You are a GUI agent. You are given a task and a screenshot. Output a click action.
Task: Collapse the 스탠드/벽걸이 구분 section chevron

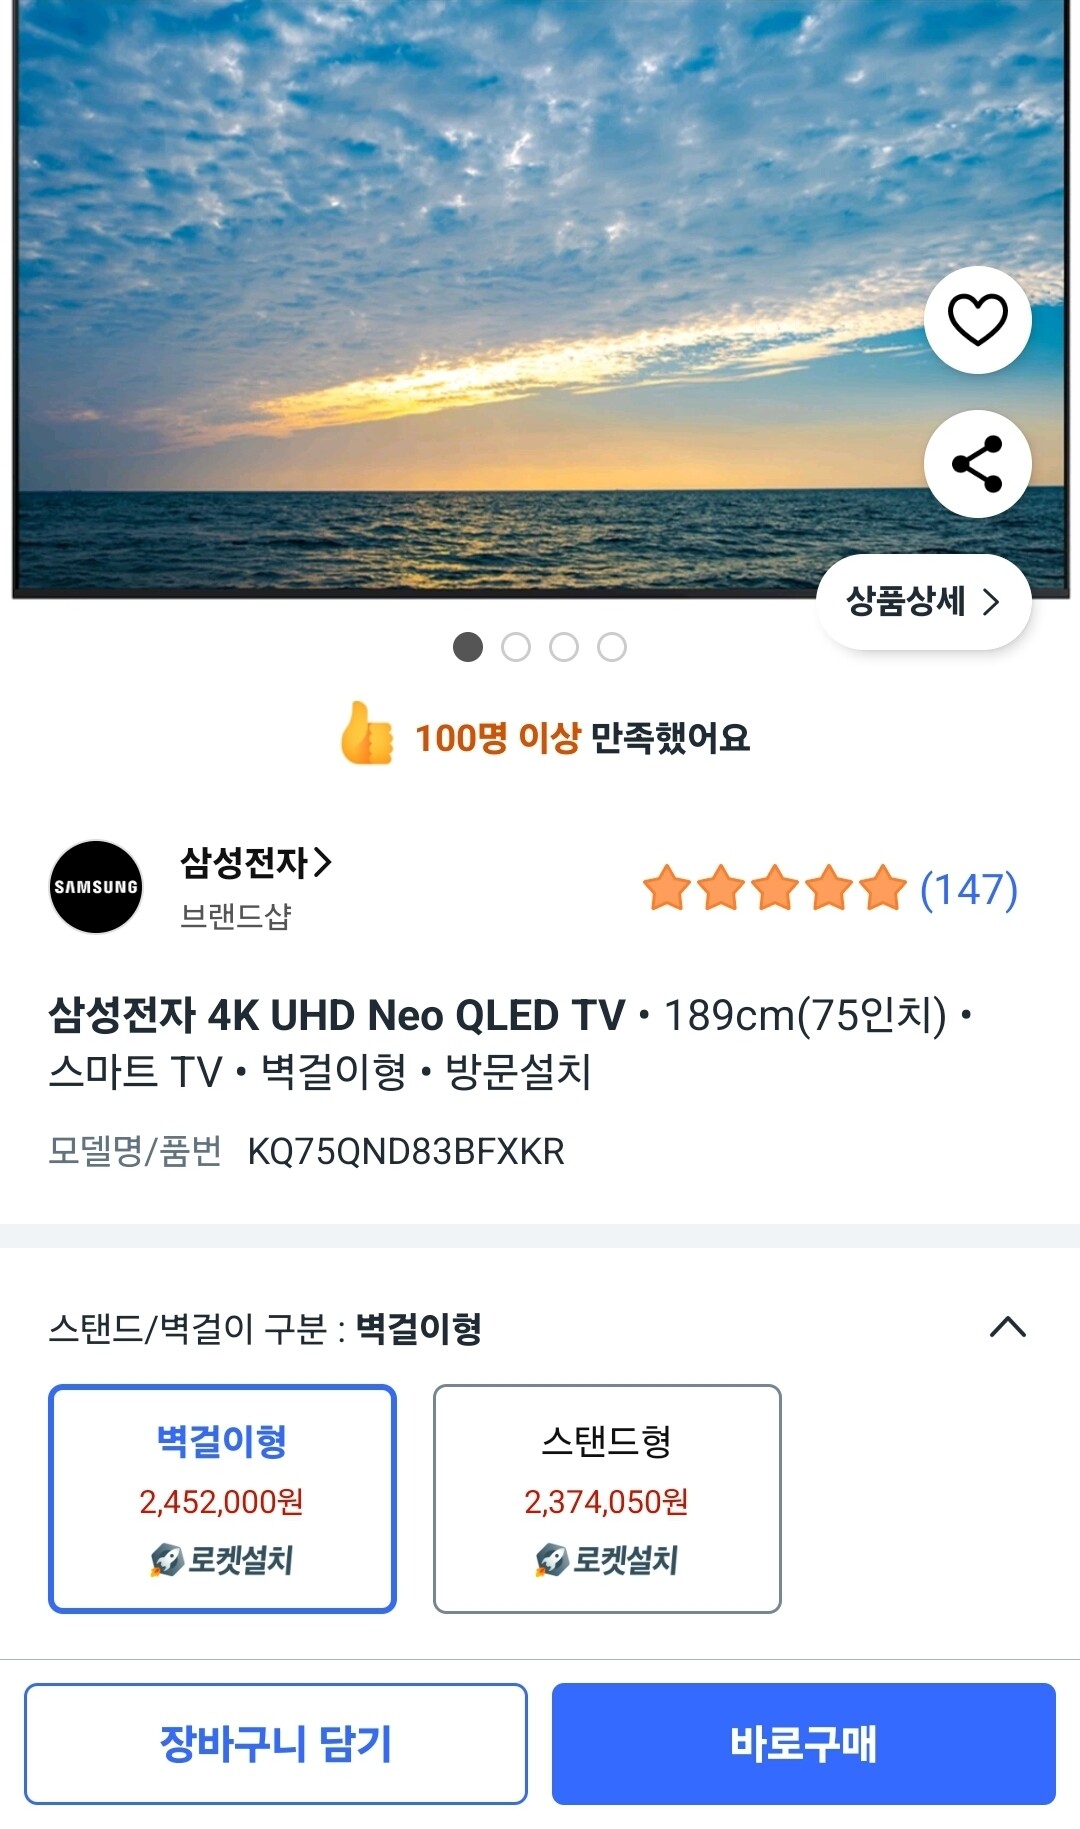click(x=1007, y=1327)
